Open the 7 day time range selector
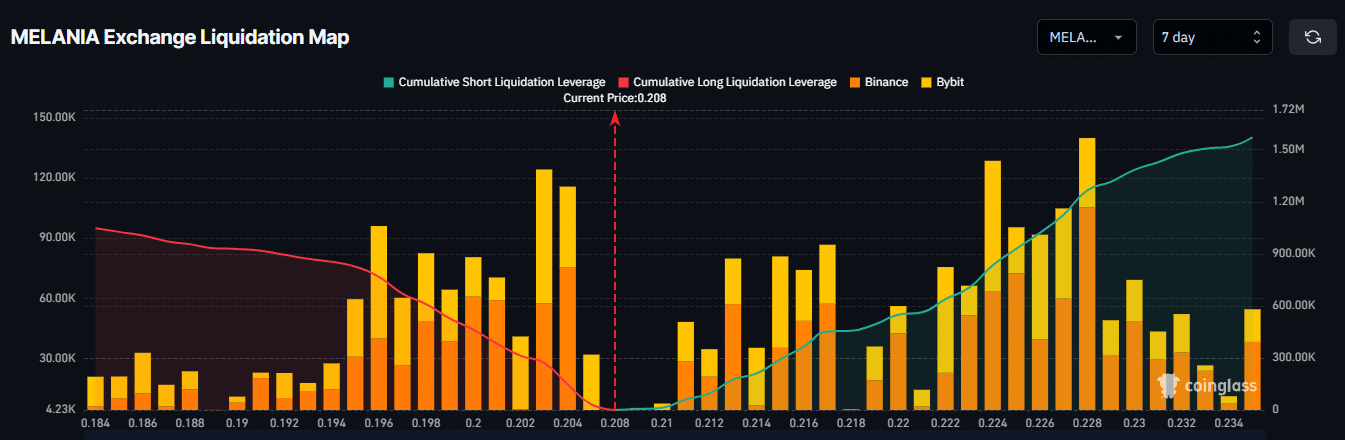This screenshot has width=1345, height=440. coord(1211,37)
